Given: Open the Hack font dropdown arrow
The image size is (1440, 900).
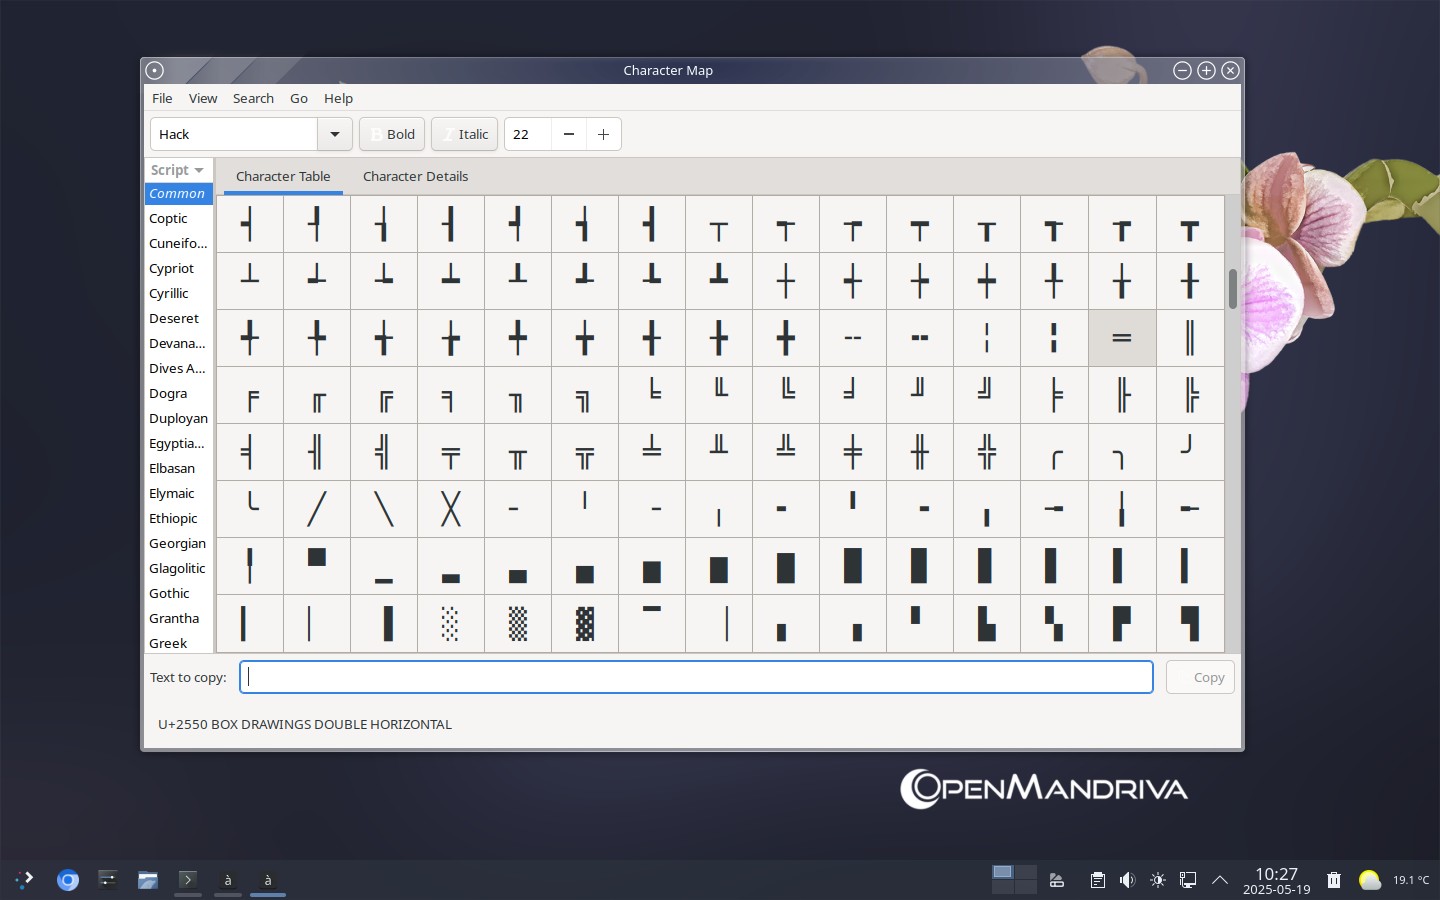Looking at the screenshot, I should tap(335, 134).
